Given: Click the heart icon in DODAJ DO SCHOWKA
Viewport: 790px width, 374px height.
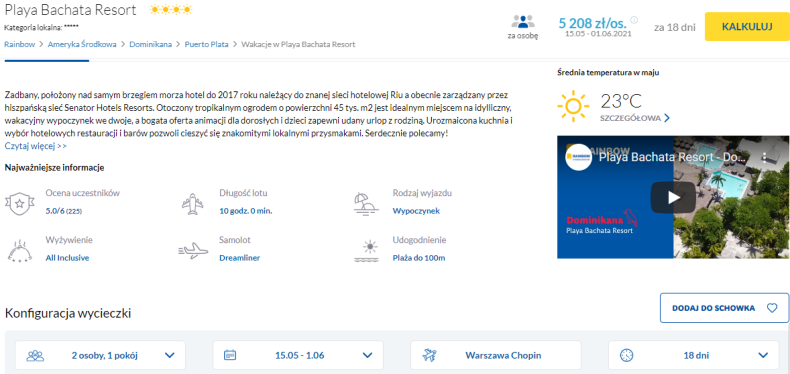Looking at the screenshot, I should tap(772, 308).
